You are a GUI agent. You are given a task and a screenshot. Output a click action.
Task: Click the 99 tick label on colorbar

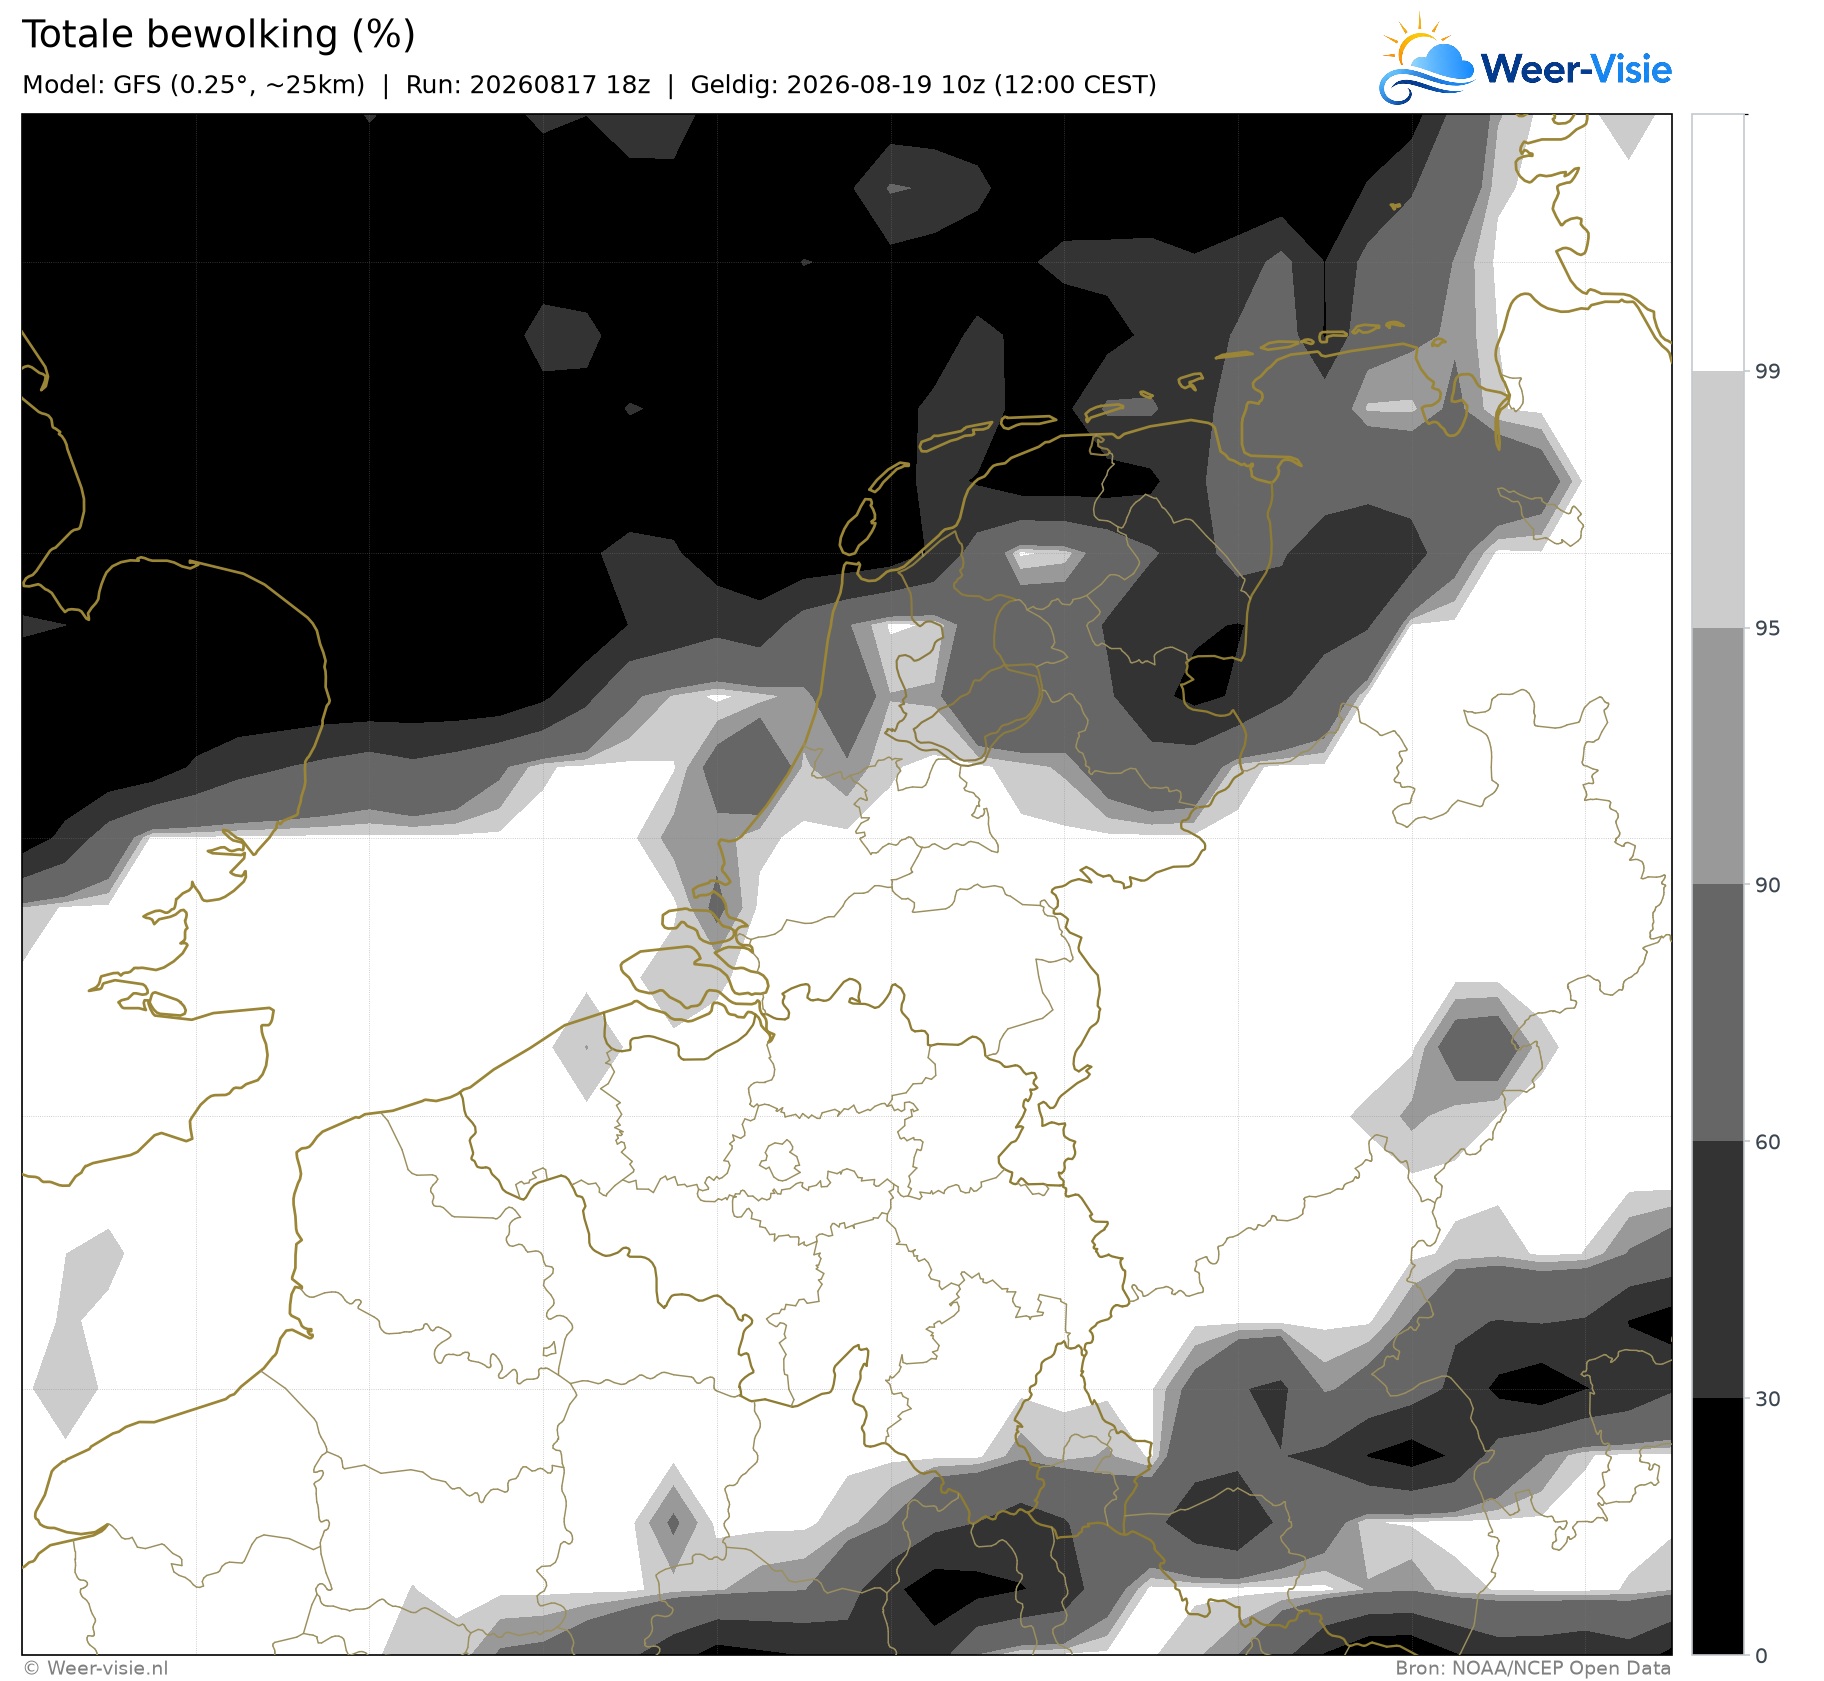tap(1768, 372)
